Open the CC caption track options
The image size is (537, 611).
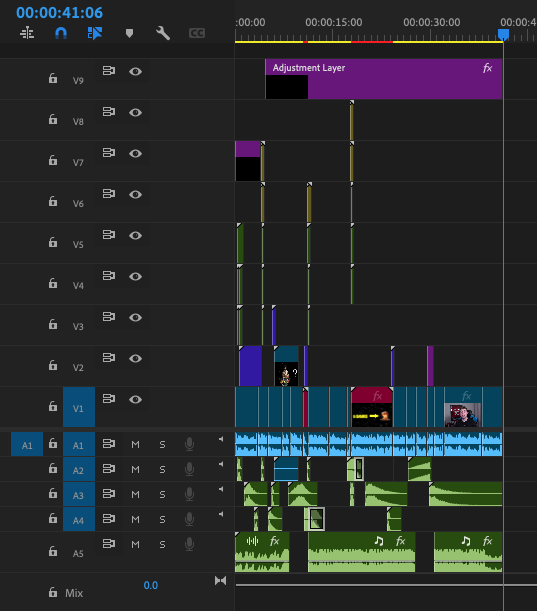coord(197,33)
